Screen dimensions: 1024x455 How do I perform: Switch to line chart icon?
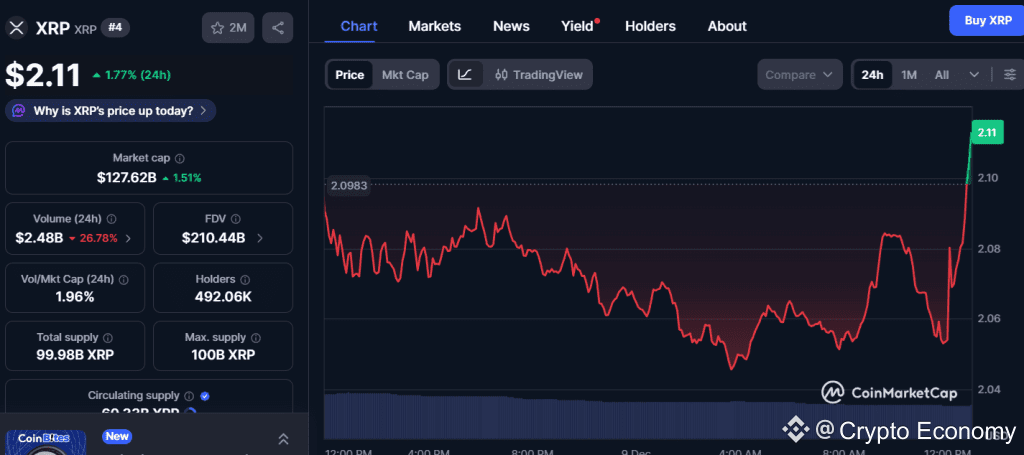(x=465, y=74)
